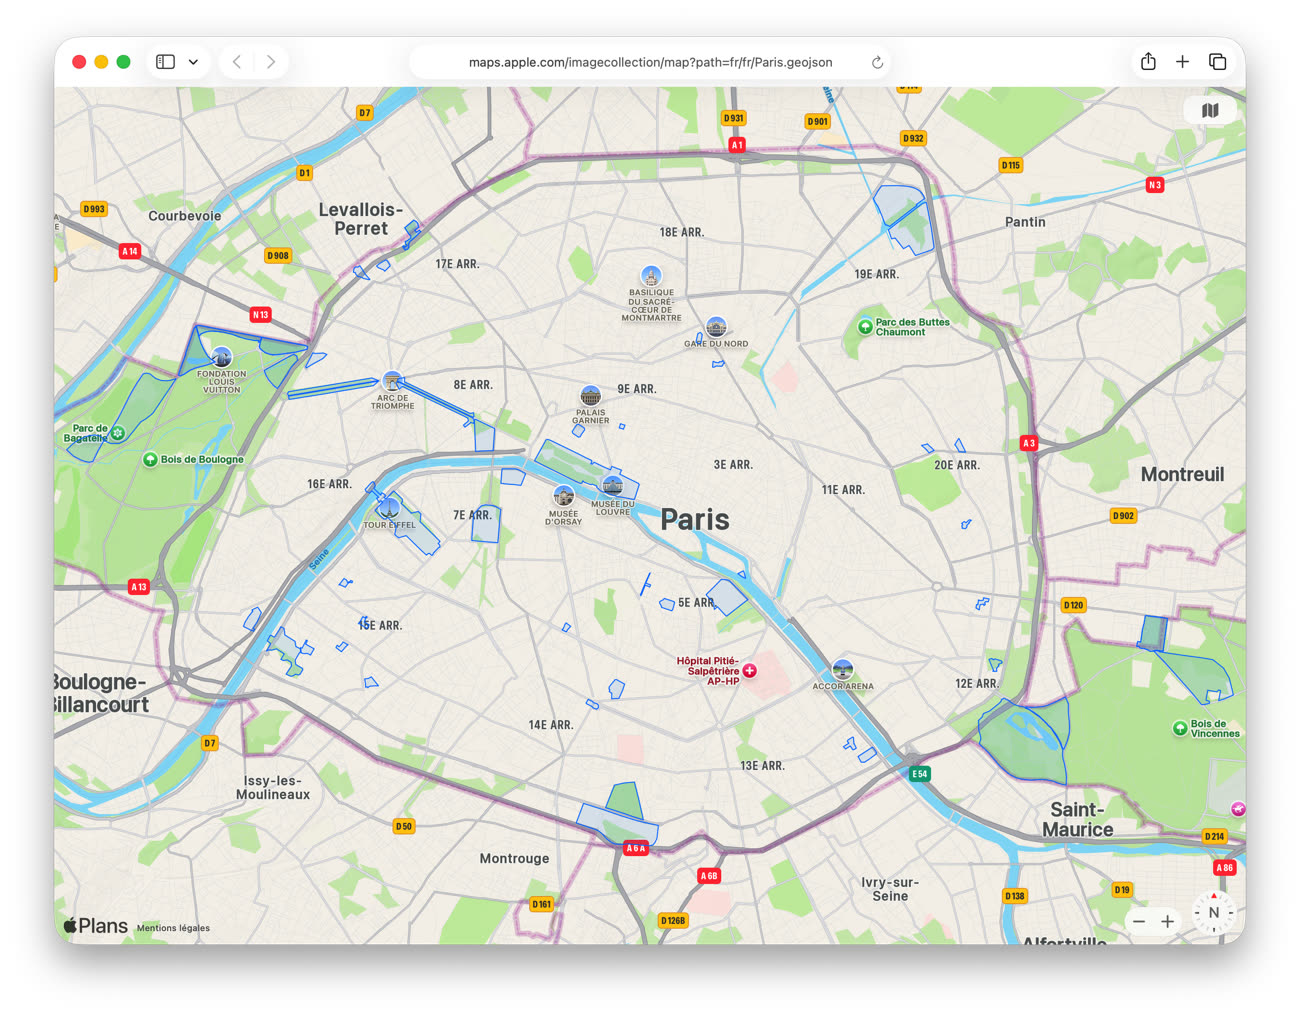Screen dimensions: 1300x1016
Task: Show the tab overview
Action: 1217,62
